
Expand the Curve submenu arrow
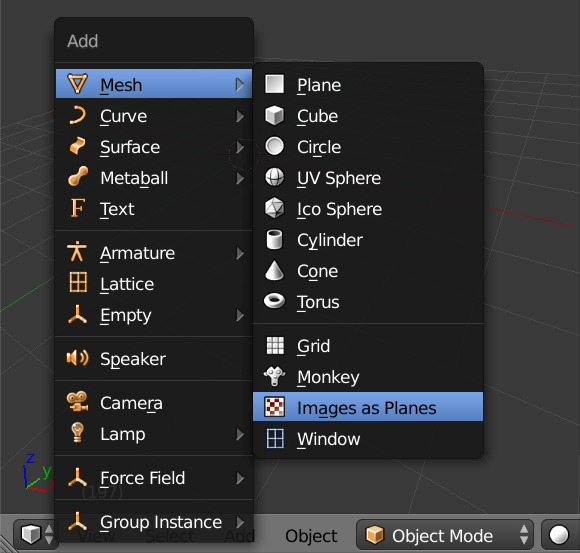click(x=240, y=116)
